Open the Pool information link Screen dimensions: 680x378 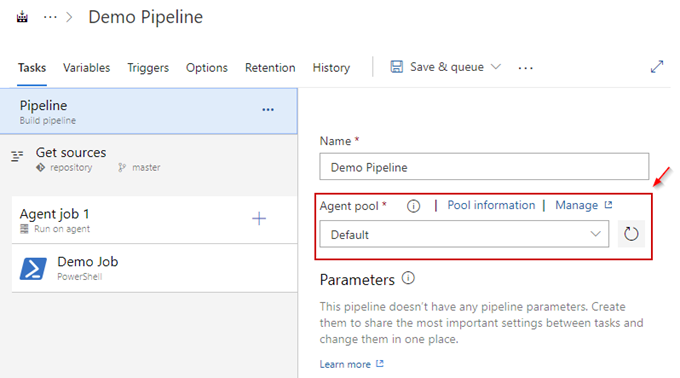coord(491,205)
